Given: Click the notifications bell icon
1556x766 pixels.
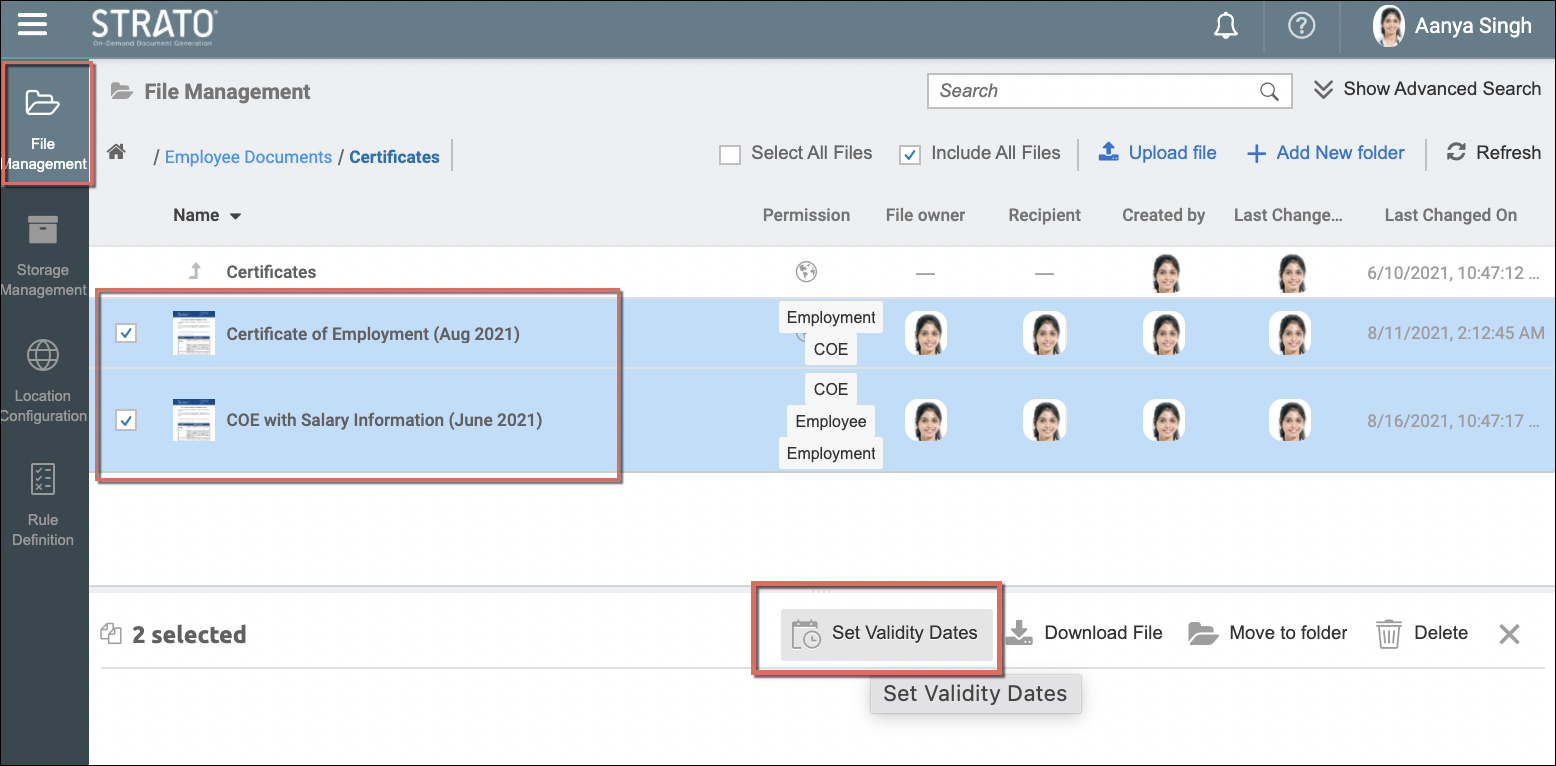Looking at the screenshot, I should [1225, 27].
